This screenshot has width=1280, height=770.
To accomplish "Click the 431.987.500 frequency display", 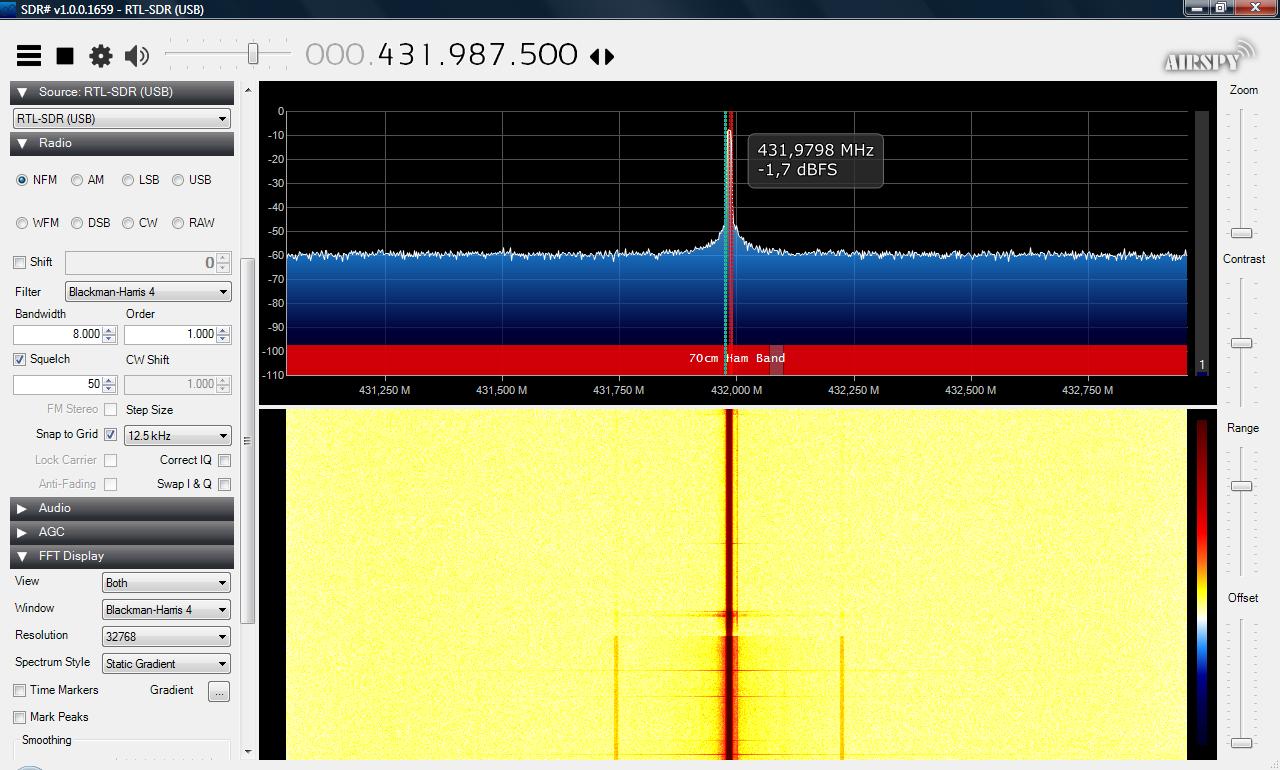I will coord(441,54).
